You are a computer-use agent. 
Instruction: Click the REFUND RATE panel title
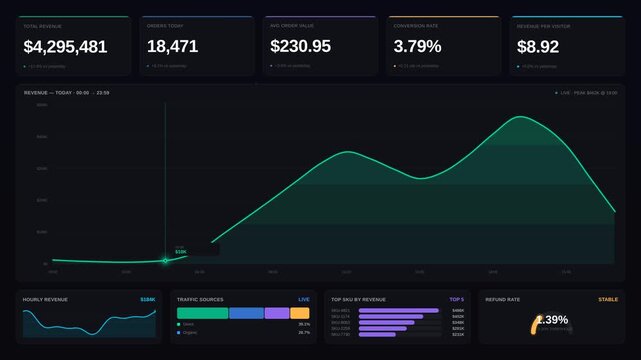pyautogui.click(x=502, y=300)
